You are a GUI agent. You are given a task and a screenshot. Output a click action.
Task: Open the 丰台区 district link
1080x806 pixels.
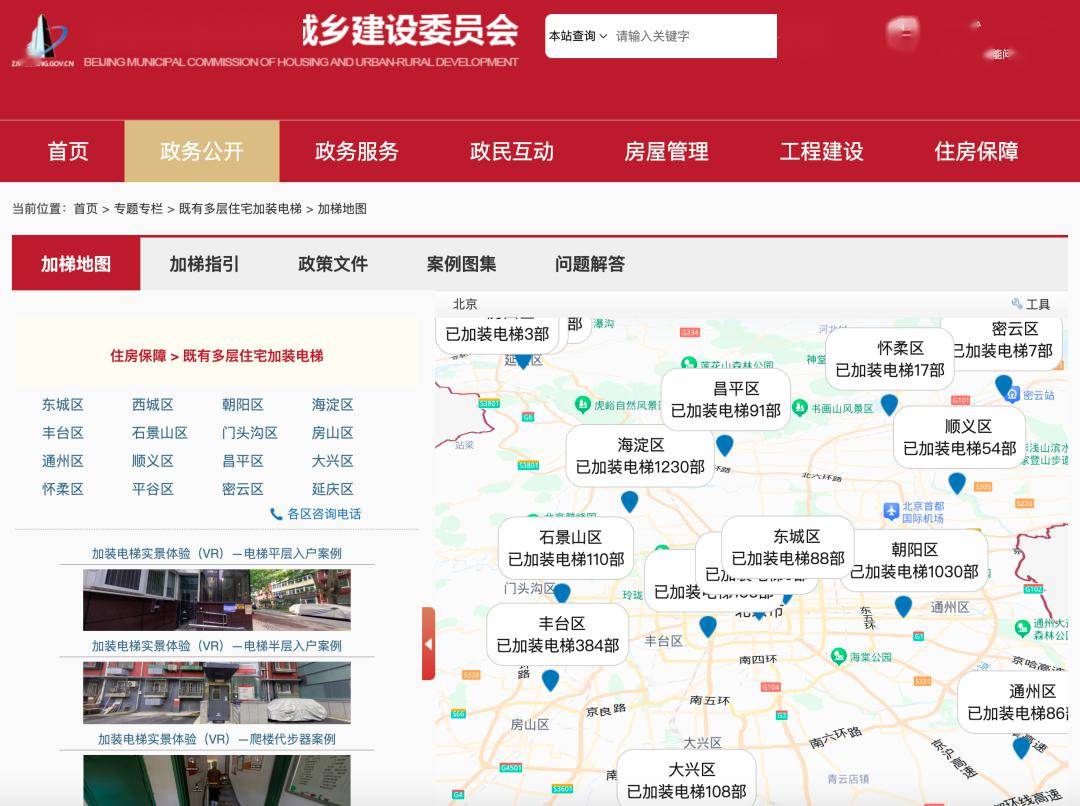[65, 432]
